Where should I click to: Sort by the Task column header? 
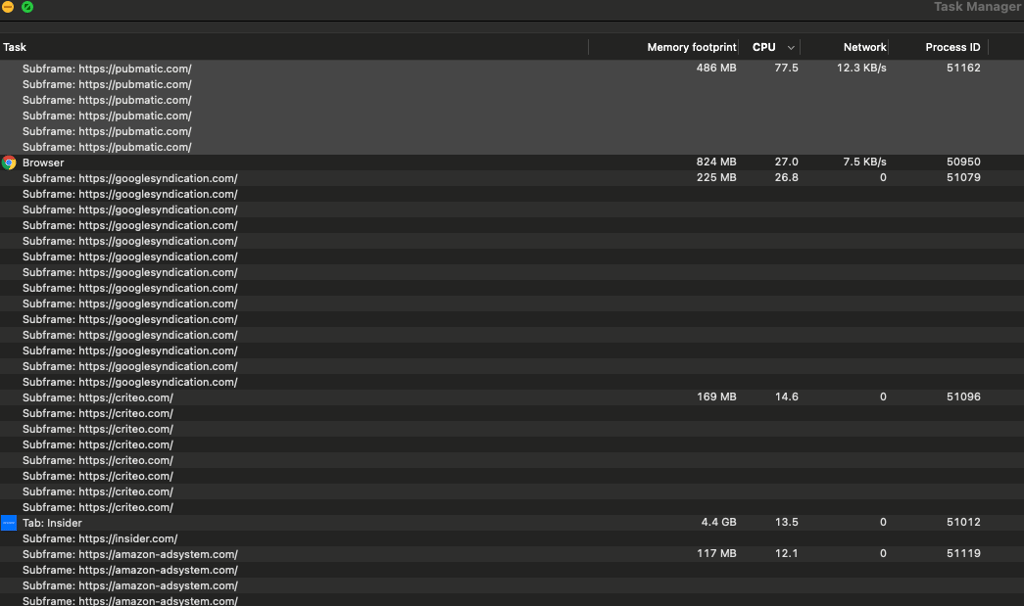point(14,47)
